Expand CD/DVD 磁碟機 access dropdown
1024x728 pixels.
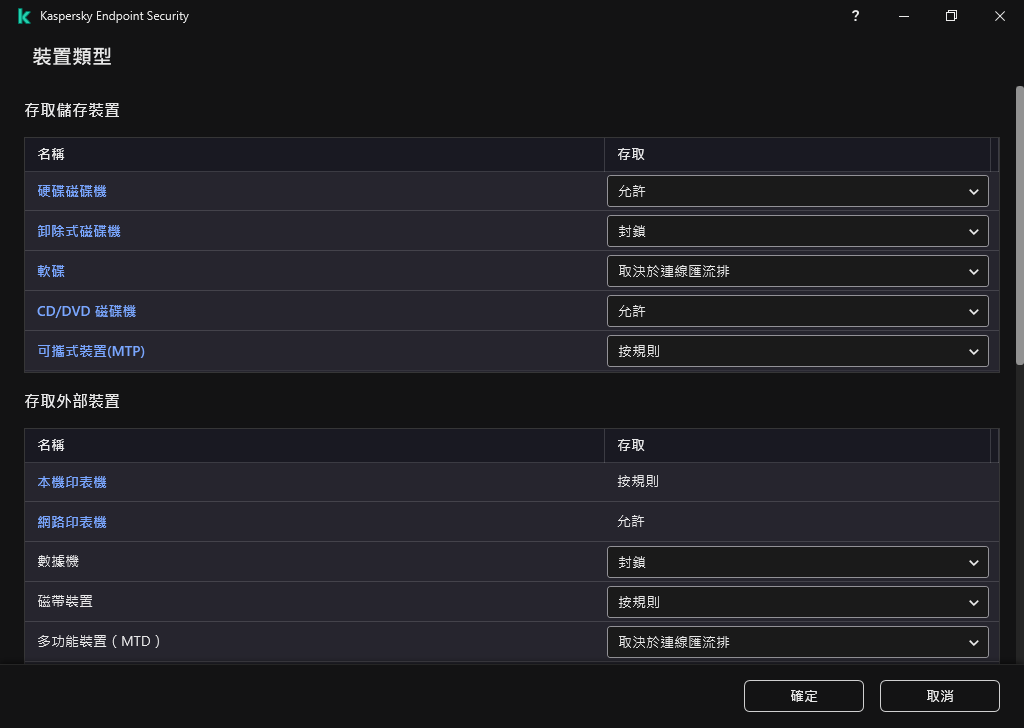pos(797,311)
